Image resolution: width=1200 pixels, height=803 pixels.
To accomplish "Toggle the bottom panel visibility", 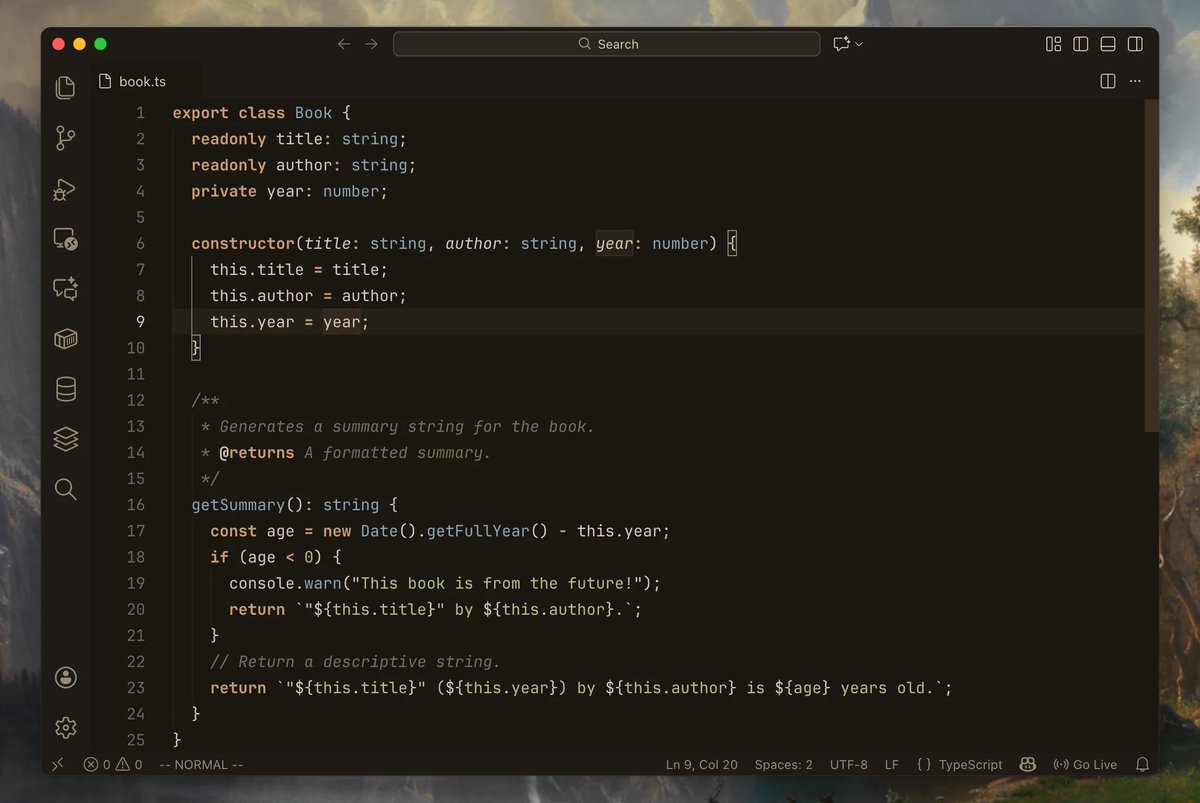I will click(1107, 44).
